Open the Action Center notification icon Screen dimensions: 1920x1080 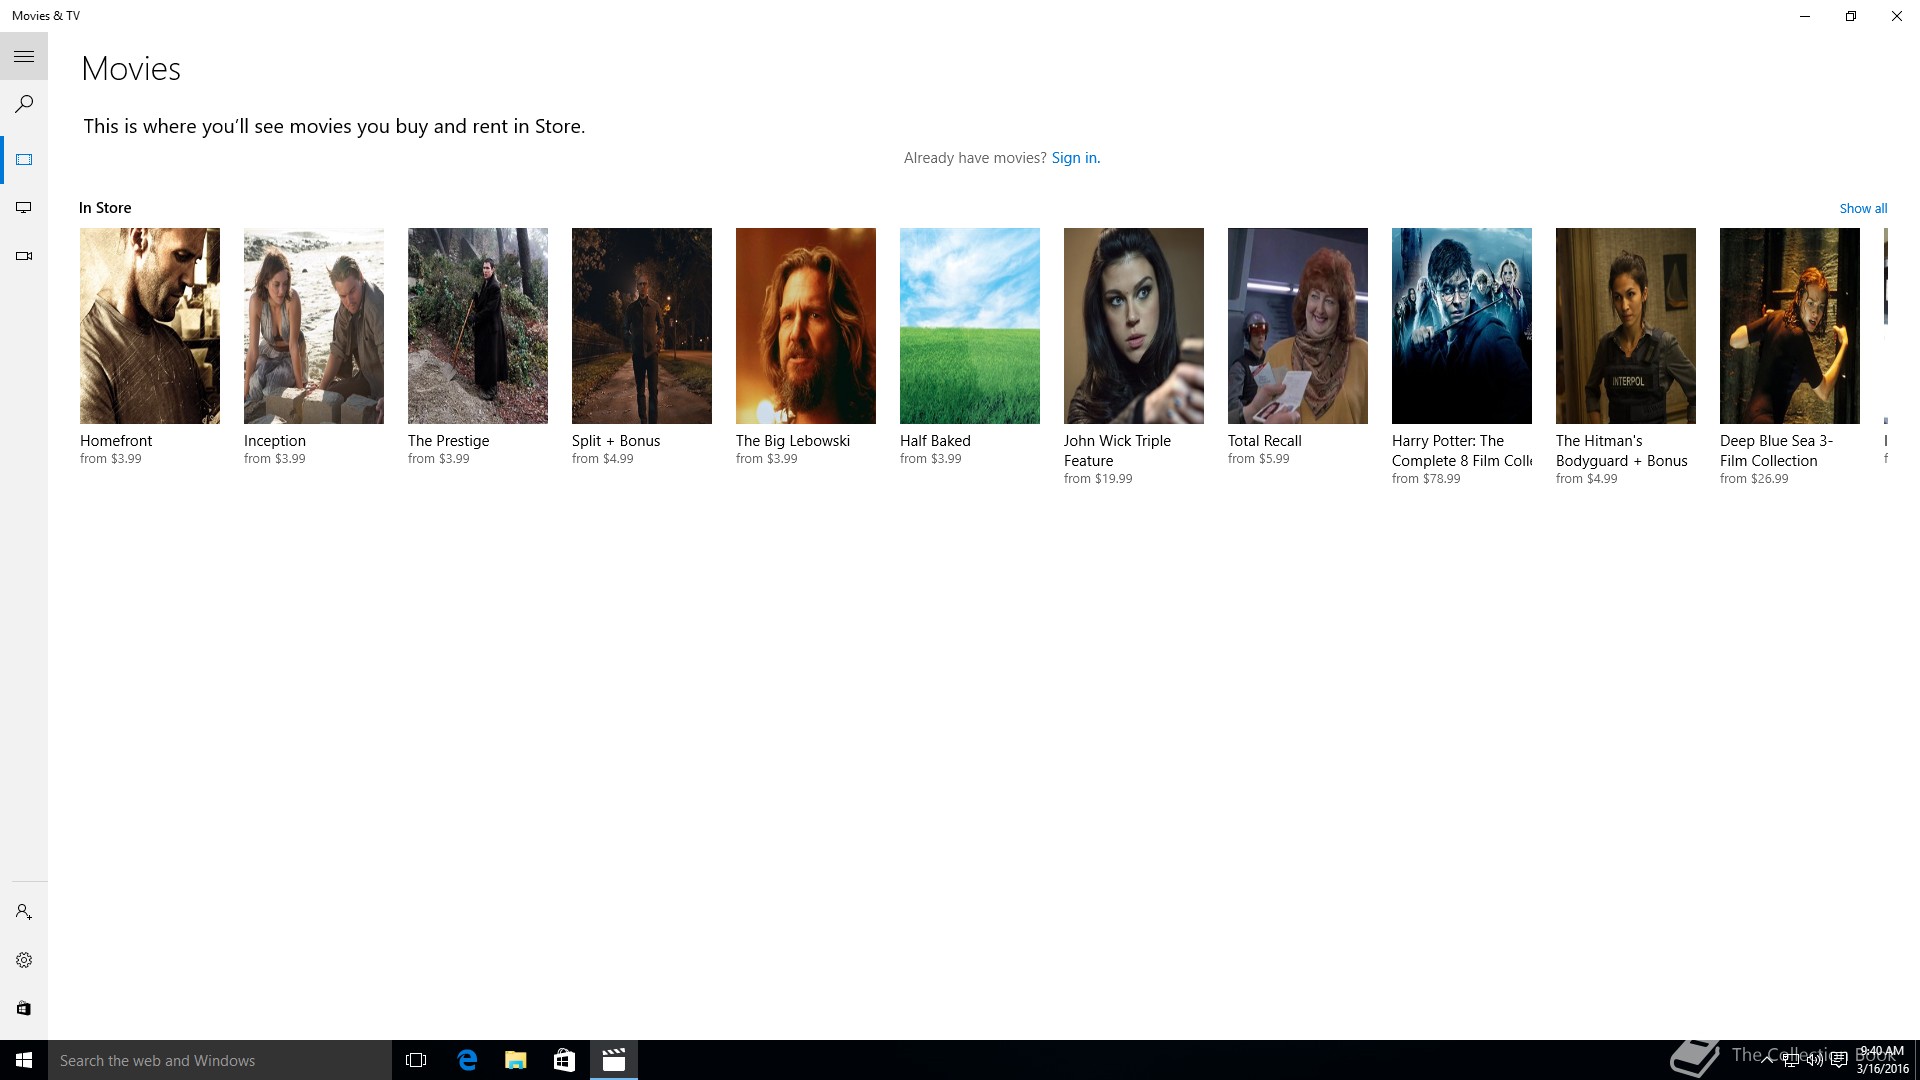1838,1060
